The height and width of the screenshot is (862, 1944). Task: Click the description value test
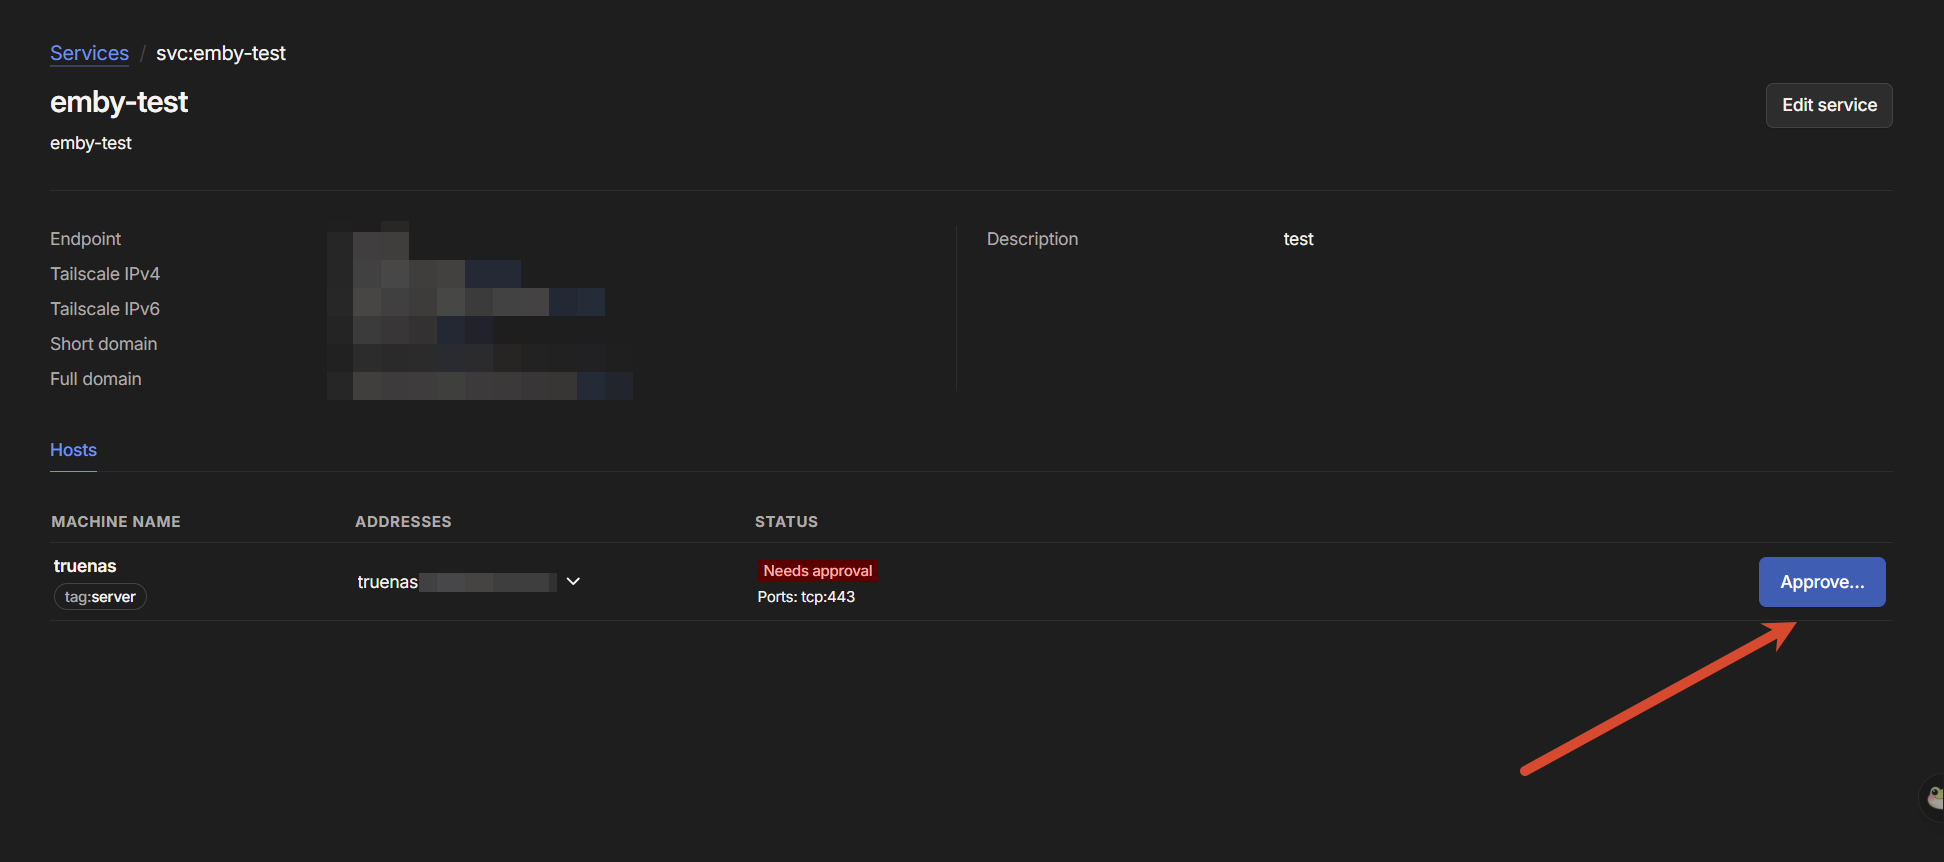pyautogui.click(x=1298, y=239)
